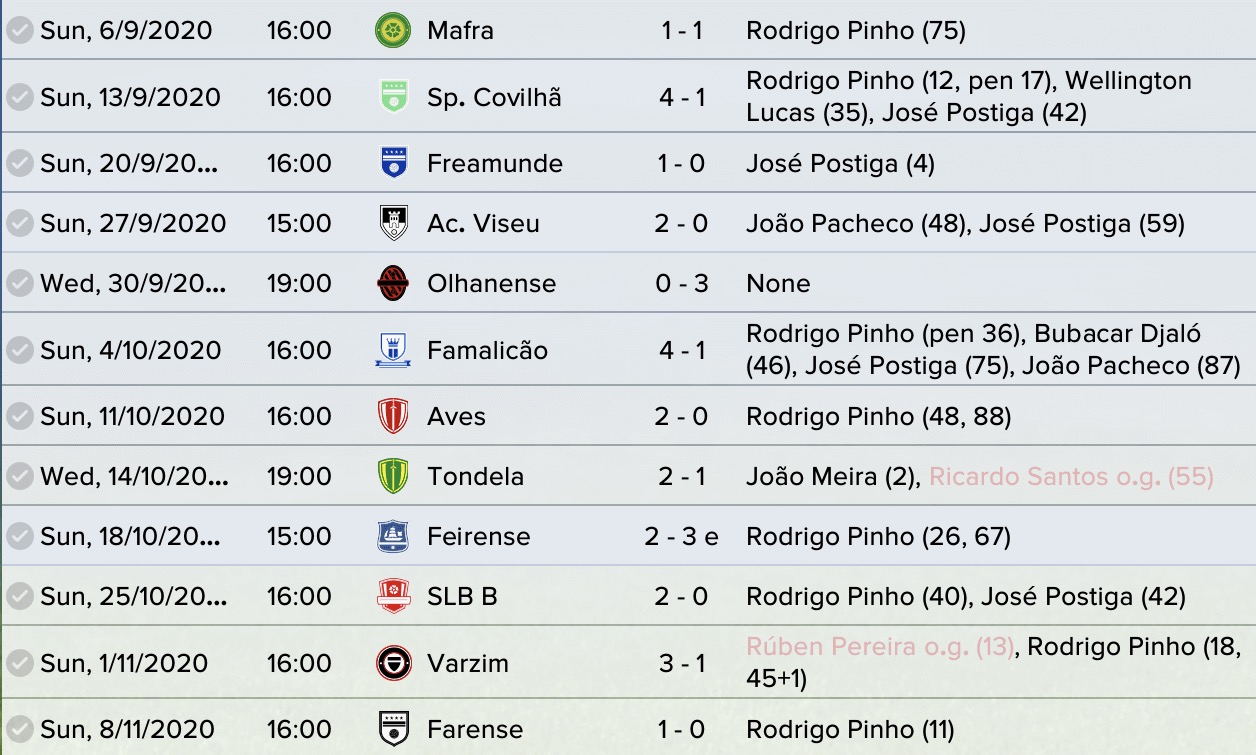Click the Aves red shield crest

click(x=393, y=416)
